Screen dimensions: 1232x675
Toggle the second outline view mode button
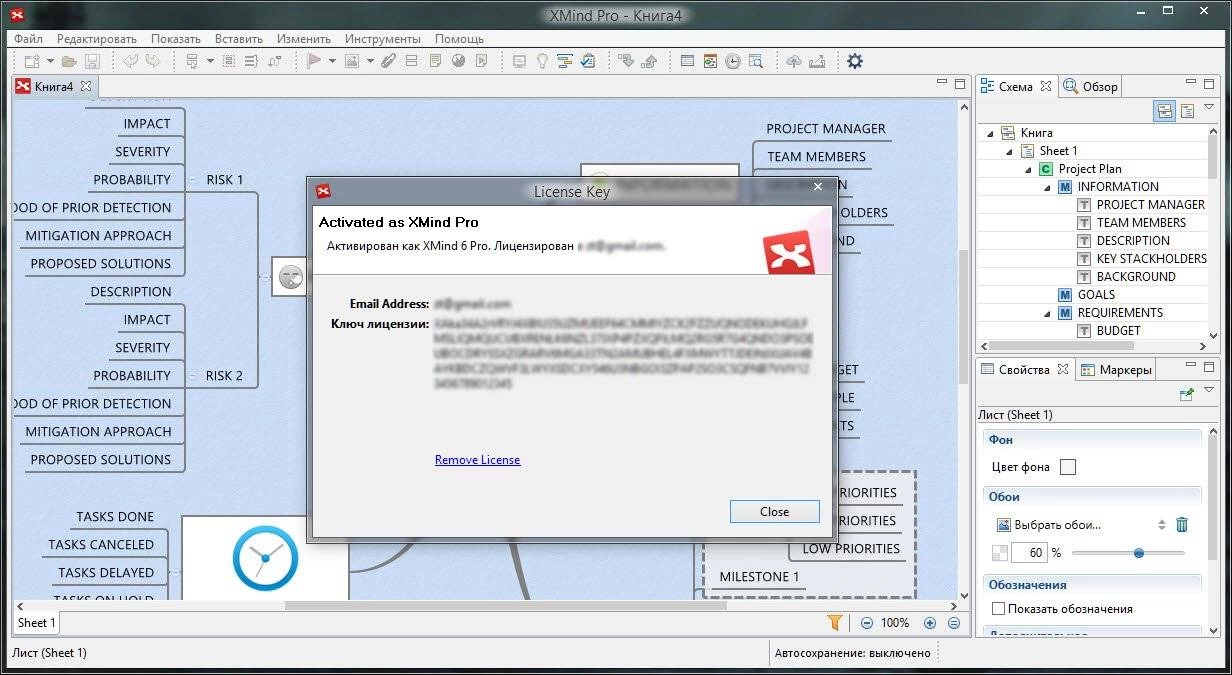tap(1187, 111)
